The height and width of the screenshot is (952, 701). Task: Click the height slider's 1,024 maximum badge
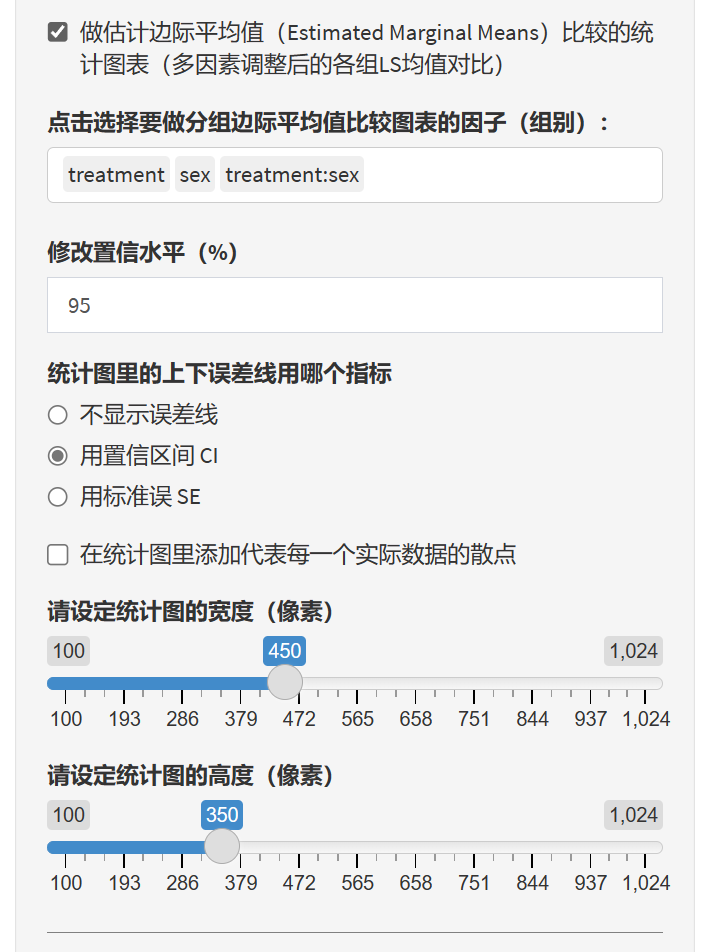[x=633, y=815]
